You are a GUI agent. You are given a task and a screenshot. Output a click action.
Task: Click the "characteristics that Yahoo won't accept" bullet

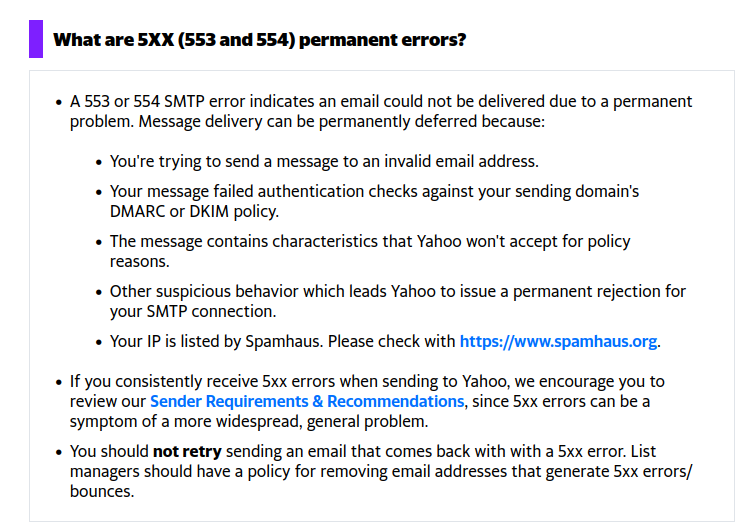pos(370,241)
